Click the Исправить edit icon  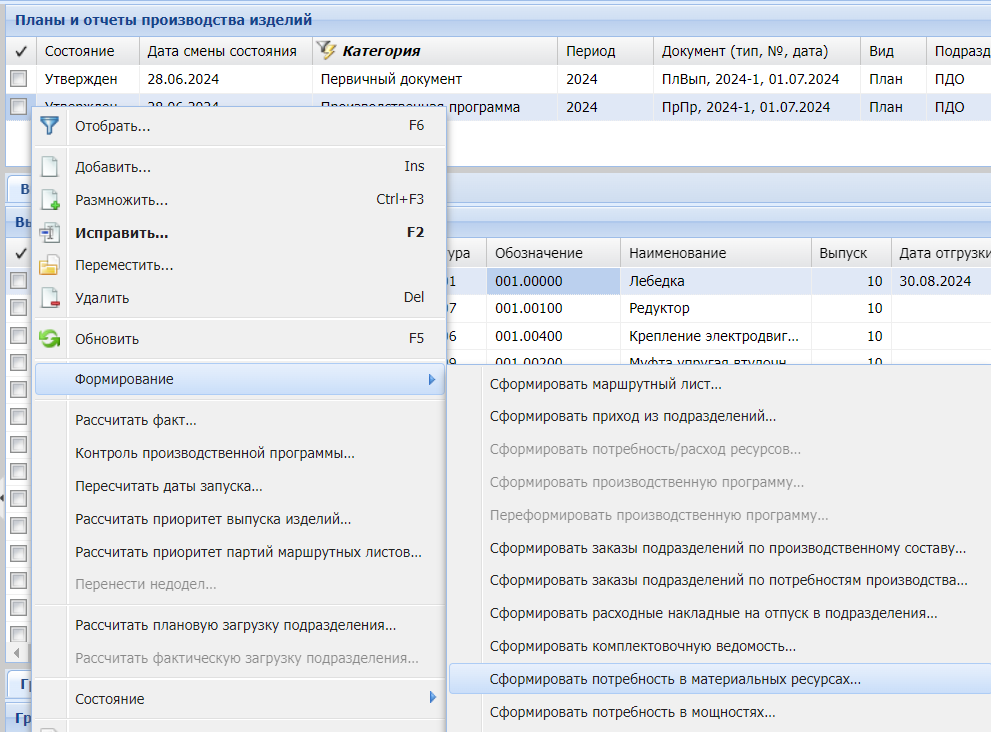pyautogui.click(x=49, y=233)
